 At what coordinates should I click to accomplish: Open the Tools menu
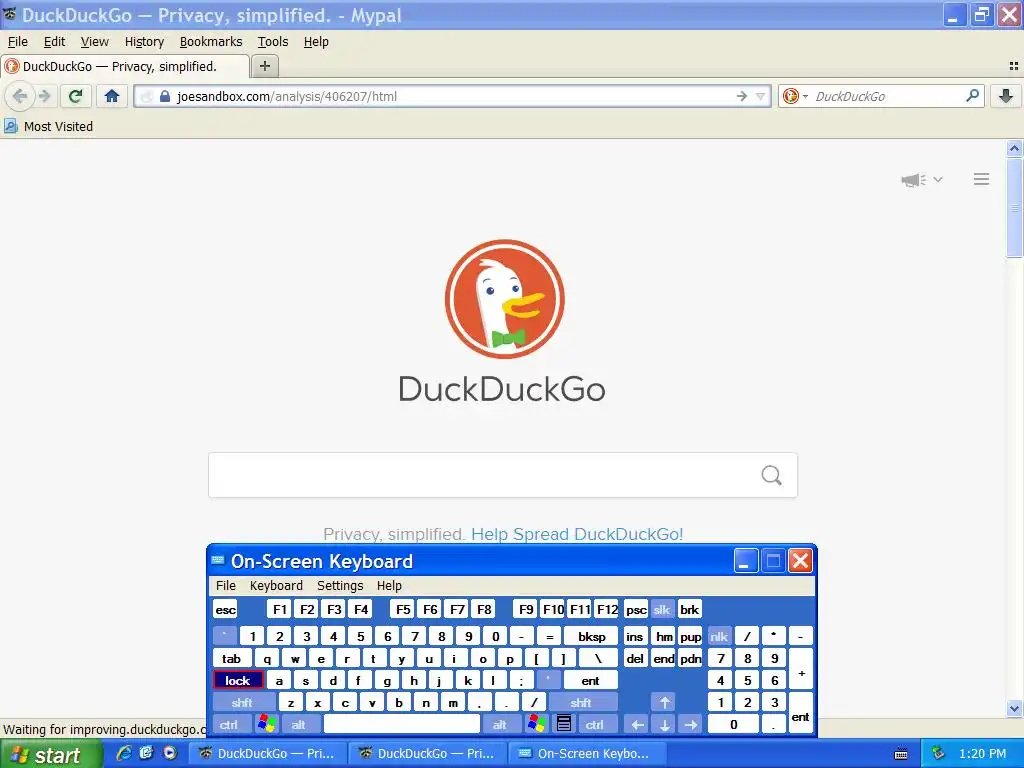273,42
